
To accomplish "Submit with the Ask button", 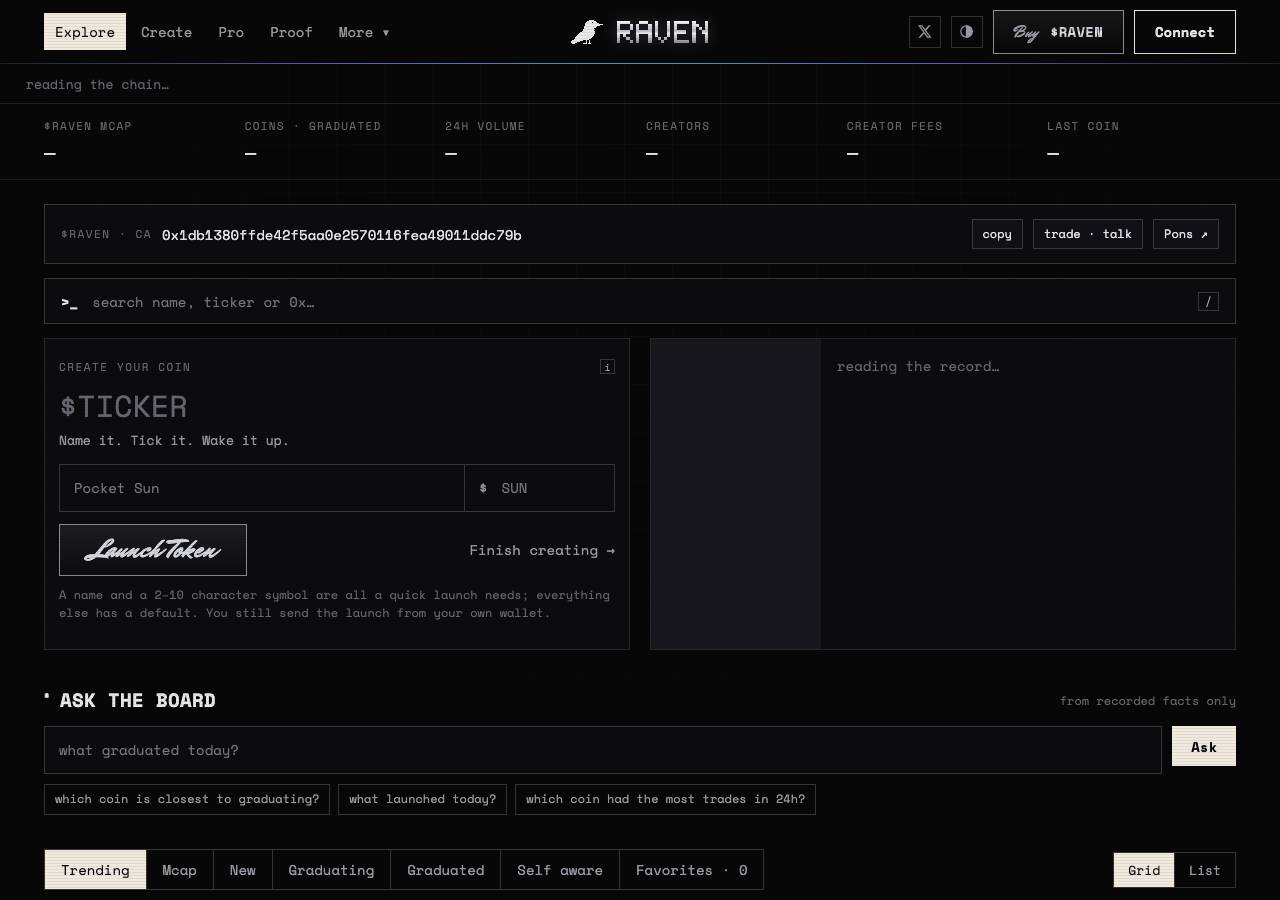I will pos(1204,746).
